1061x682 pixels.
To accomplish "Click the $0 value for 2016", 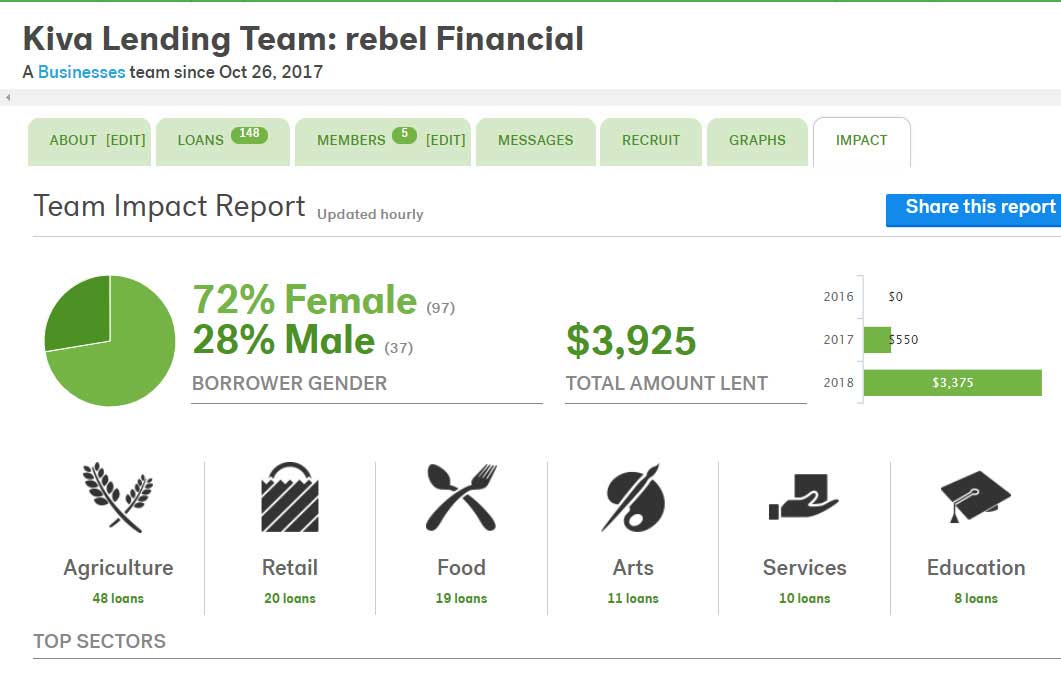I will (895, 296).
